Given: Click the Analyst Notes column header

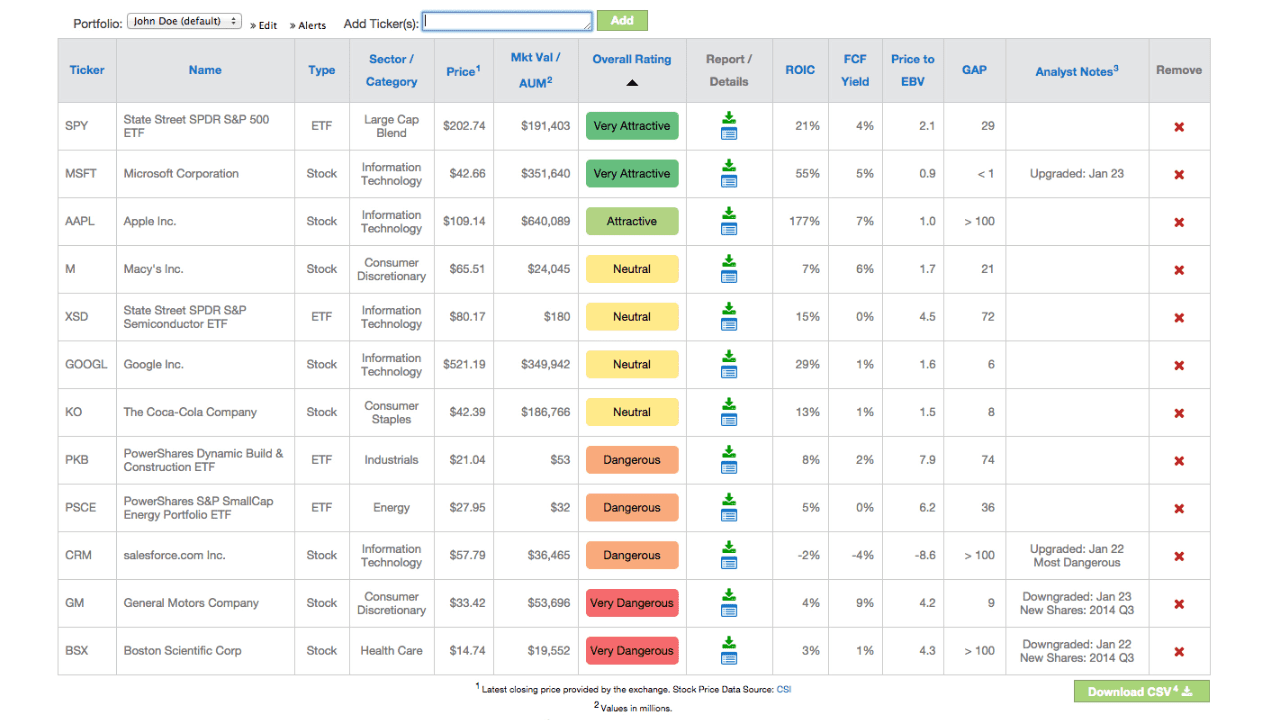Looking at the screenshot, I should click(x=1077, y=71).
